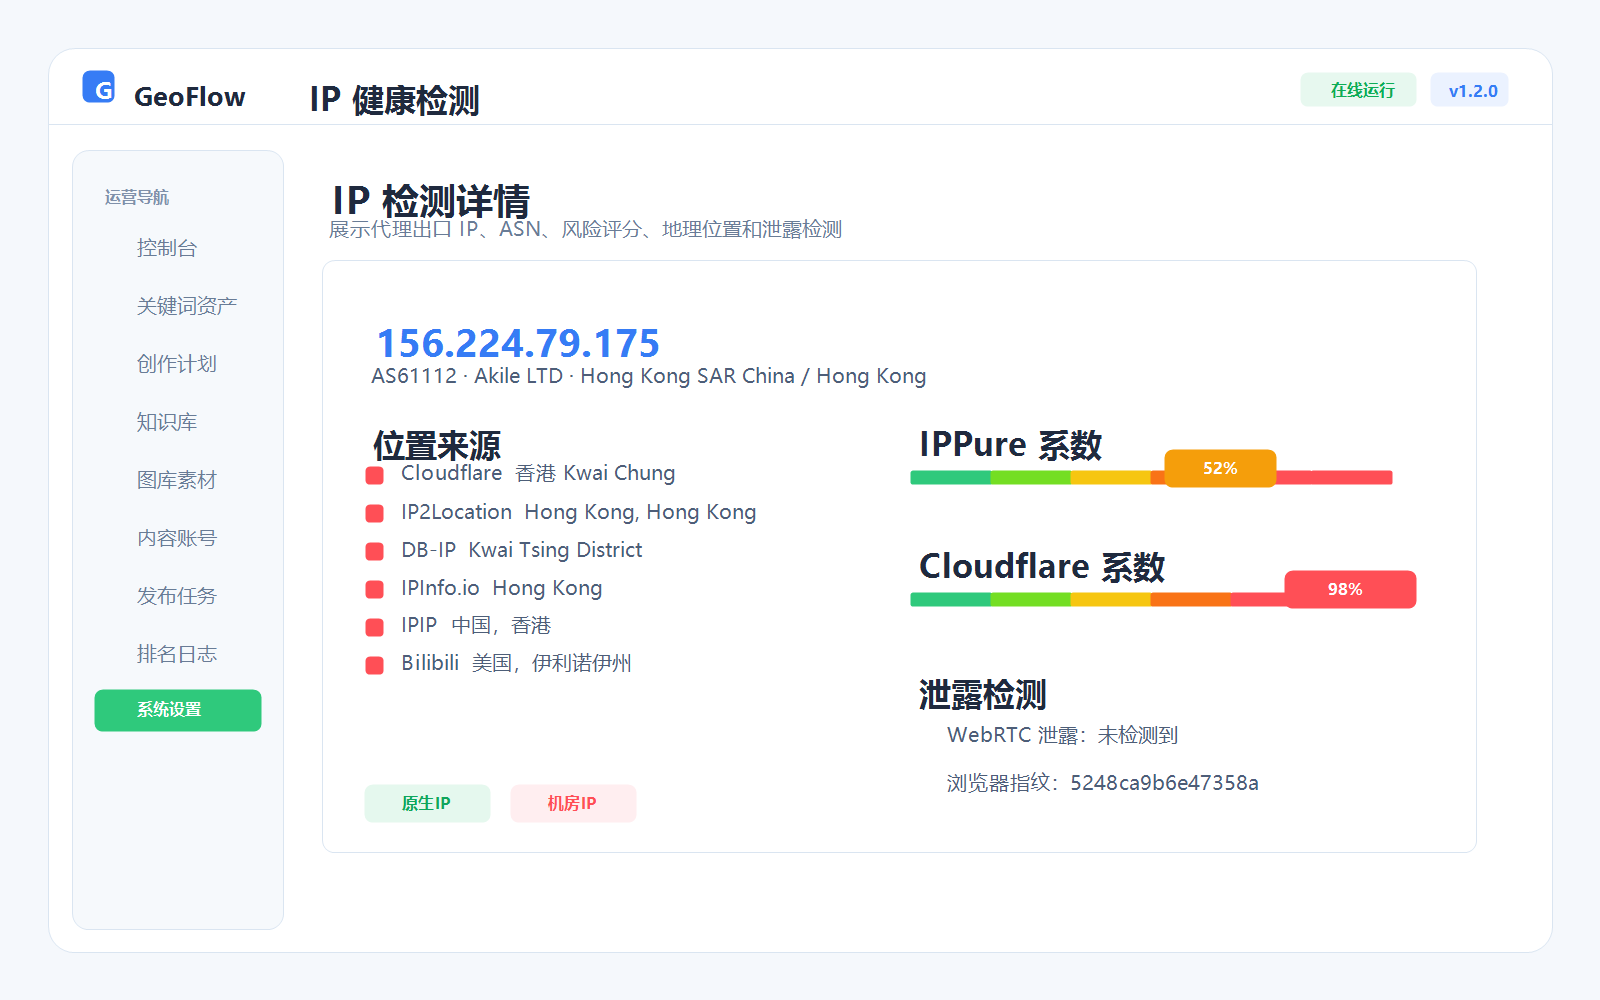Click the 机房IP tag
Viewport: 1600px width, 1000px height.
point(573,804)
